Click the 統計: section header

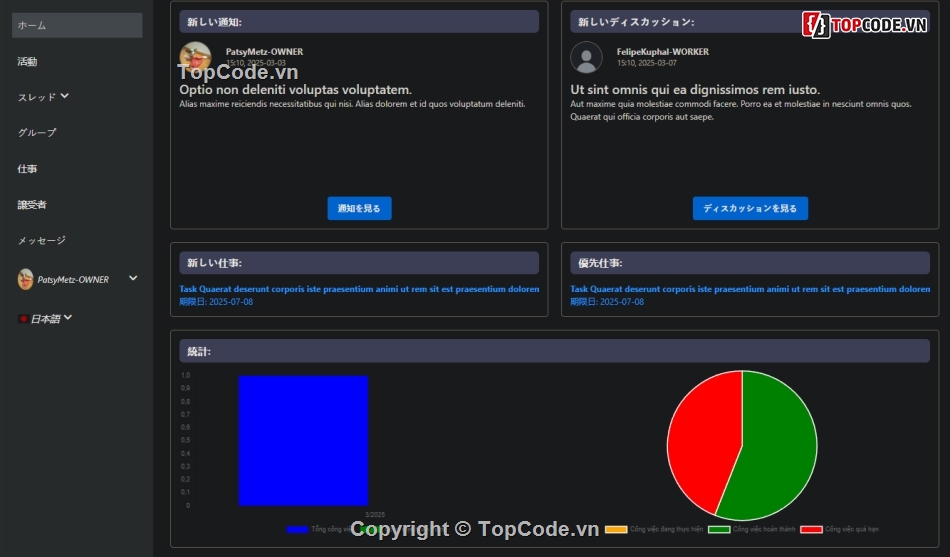pyautogui.click(x=554, y=352)
